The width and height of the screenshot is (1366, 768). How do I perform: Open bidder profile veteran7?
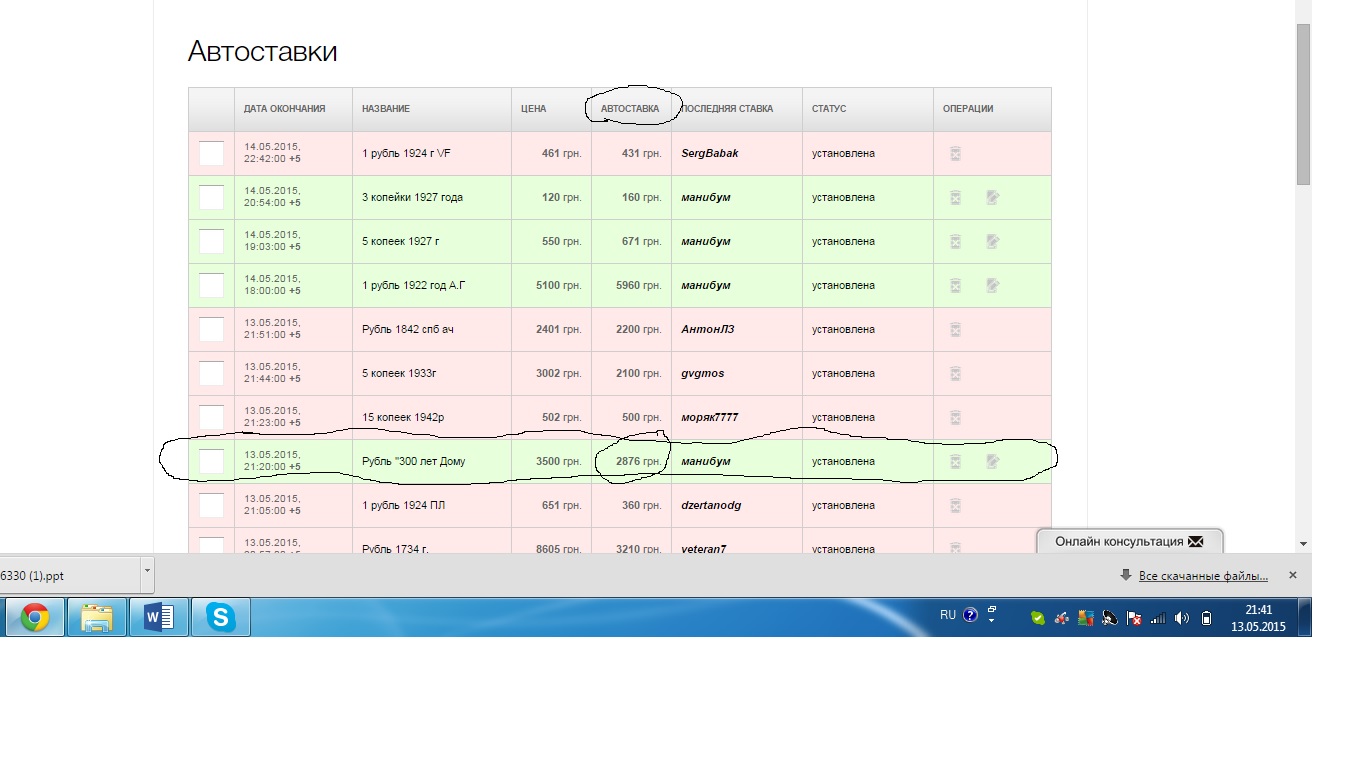click(x=704, y=549)
